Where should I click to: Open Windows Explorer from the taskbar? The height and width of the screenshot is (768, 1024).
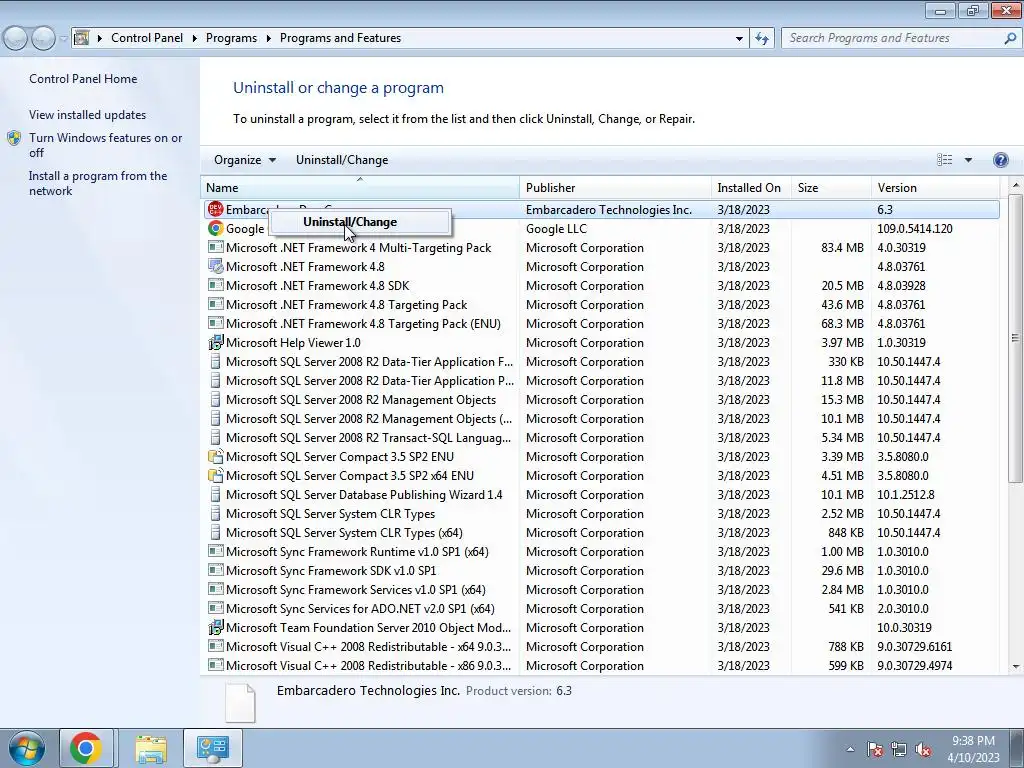click(x=151, y=748)
